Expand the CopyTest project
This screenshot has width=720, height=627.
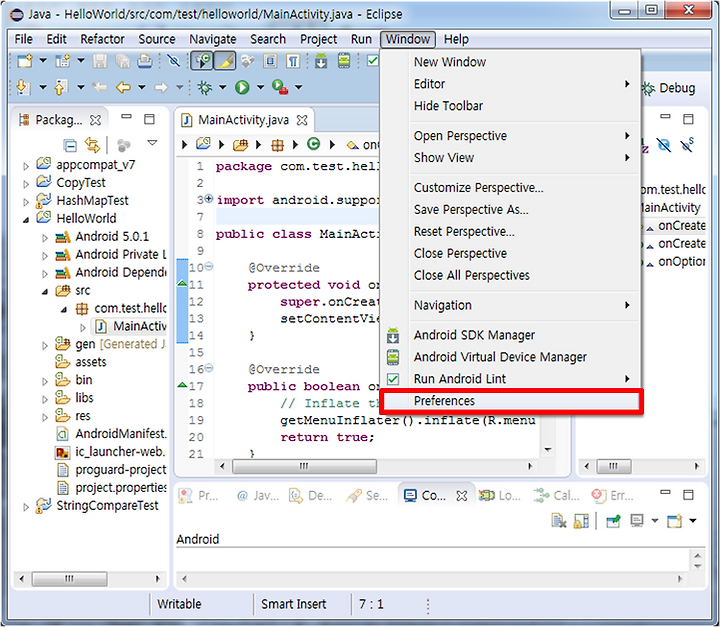[26, 184]
